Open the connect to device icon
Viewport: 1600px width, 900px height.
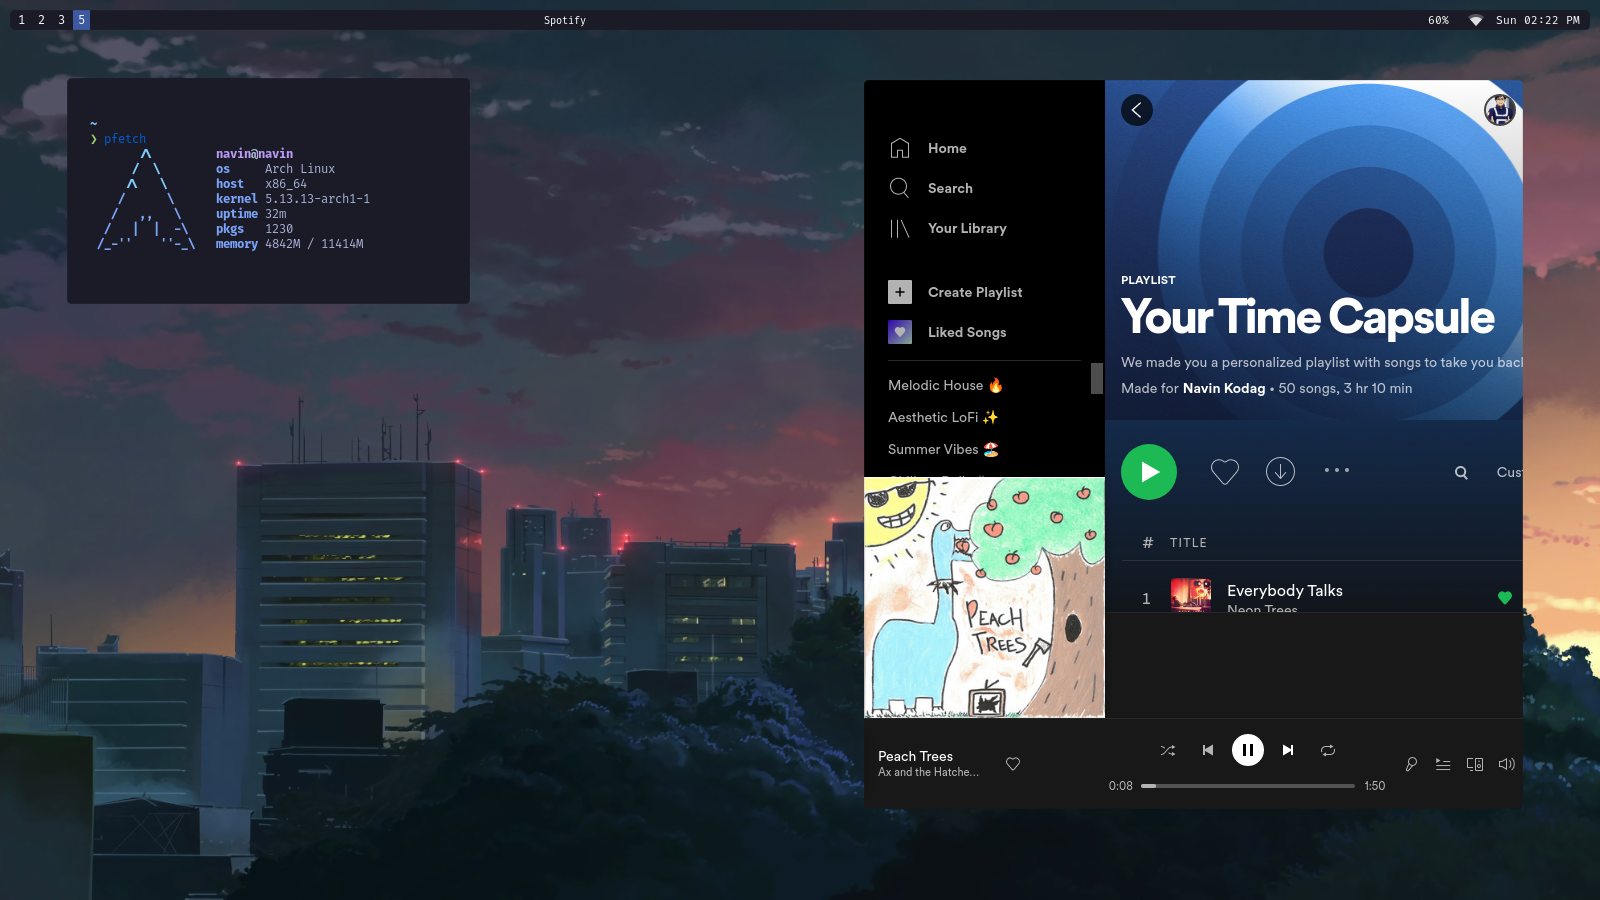pos(1475,764)
